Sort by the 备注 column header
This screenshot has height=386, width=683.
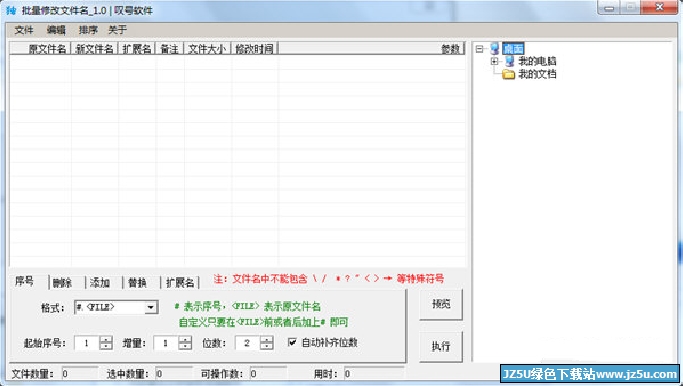[170, 49]
